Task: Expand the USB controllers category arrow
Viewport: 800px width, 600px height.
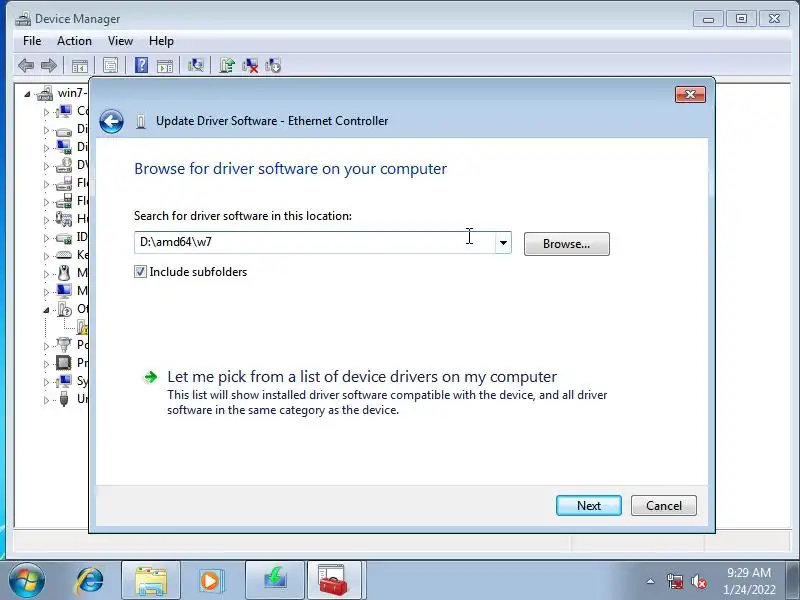Action: (46, 400)
